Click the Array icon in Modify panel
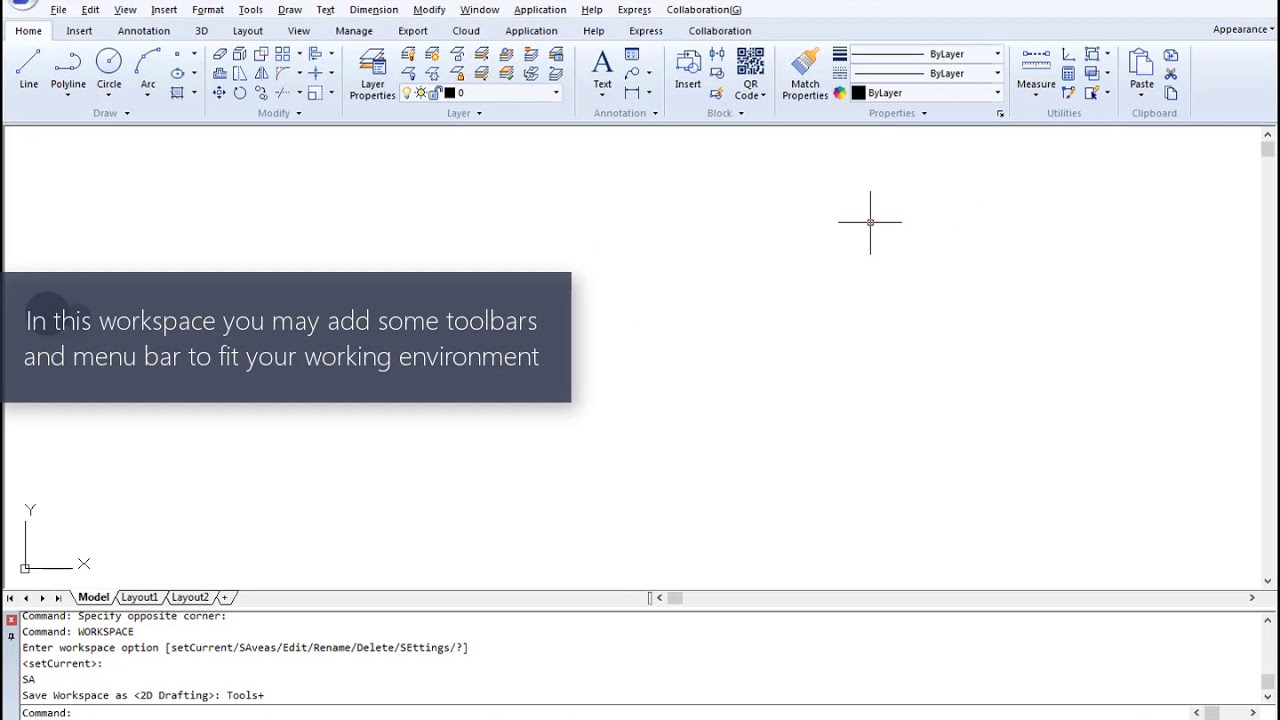1280x720 pixels. pyautogui.click(x=282, y=54)
